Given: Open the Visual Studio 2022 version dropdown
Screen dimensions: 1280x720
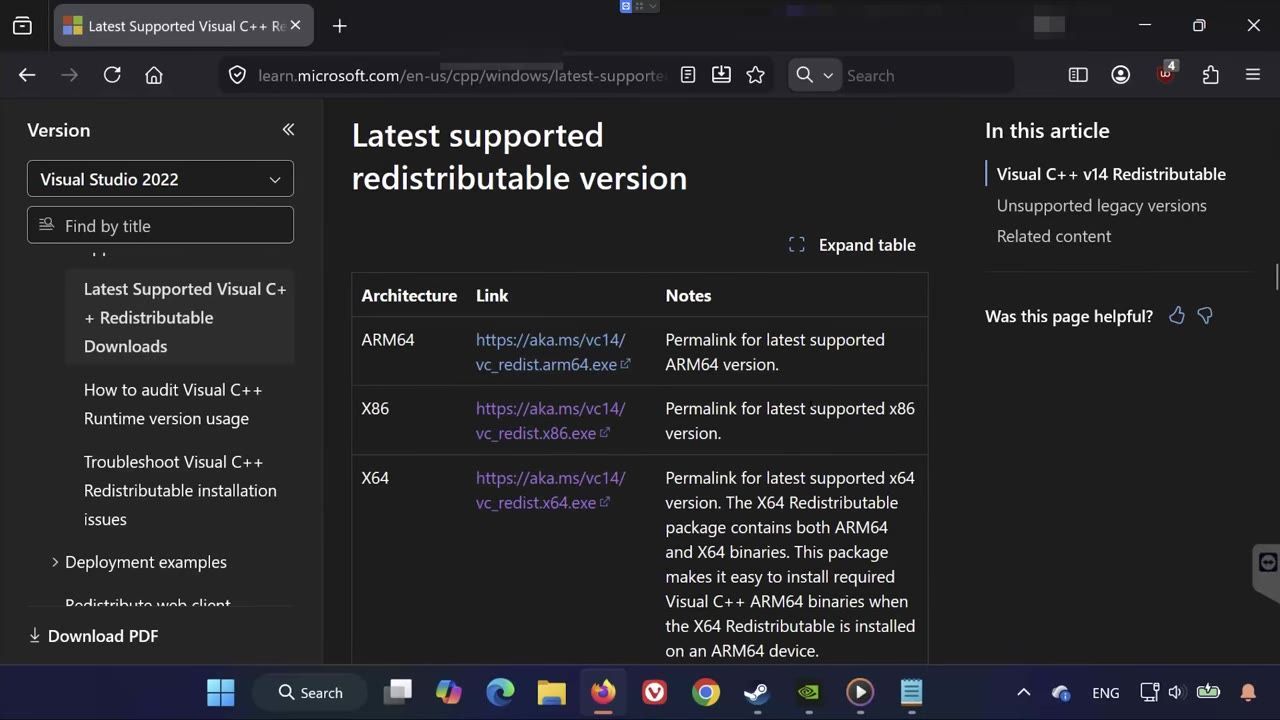Looking at the screenshot, I should pyautogui.click(x=160, y=179).
